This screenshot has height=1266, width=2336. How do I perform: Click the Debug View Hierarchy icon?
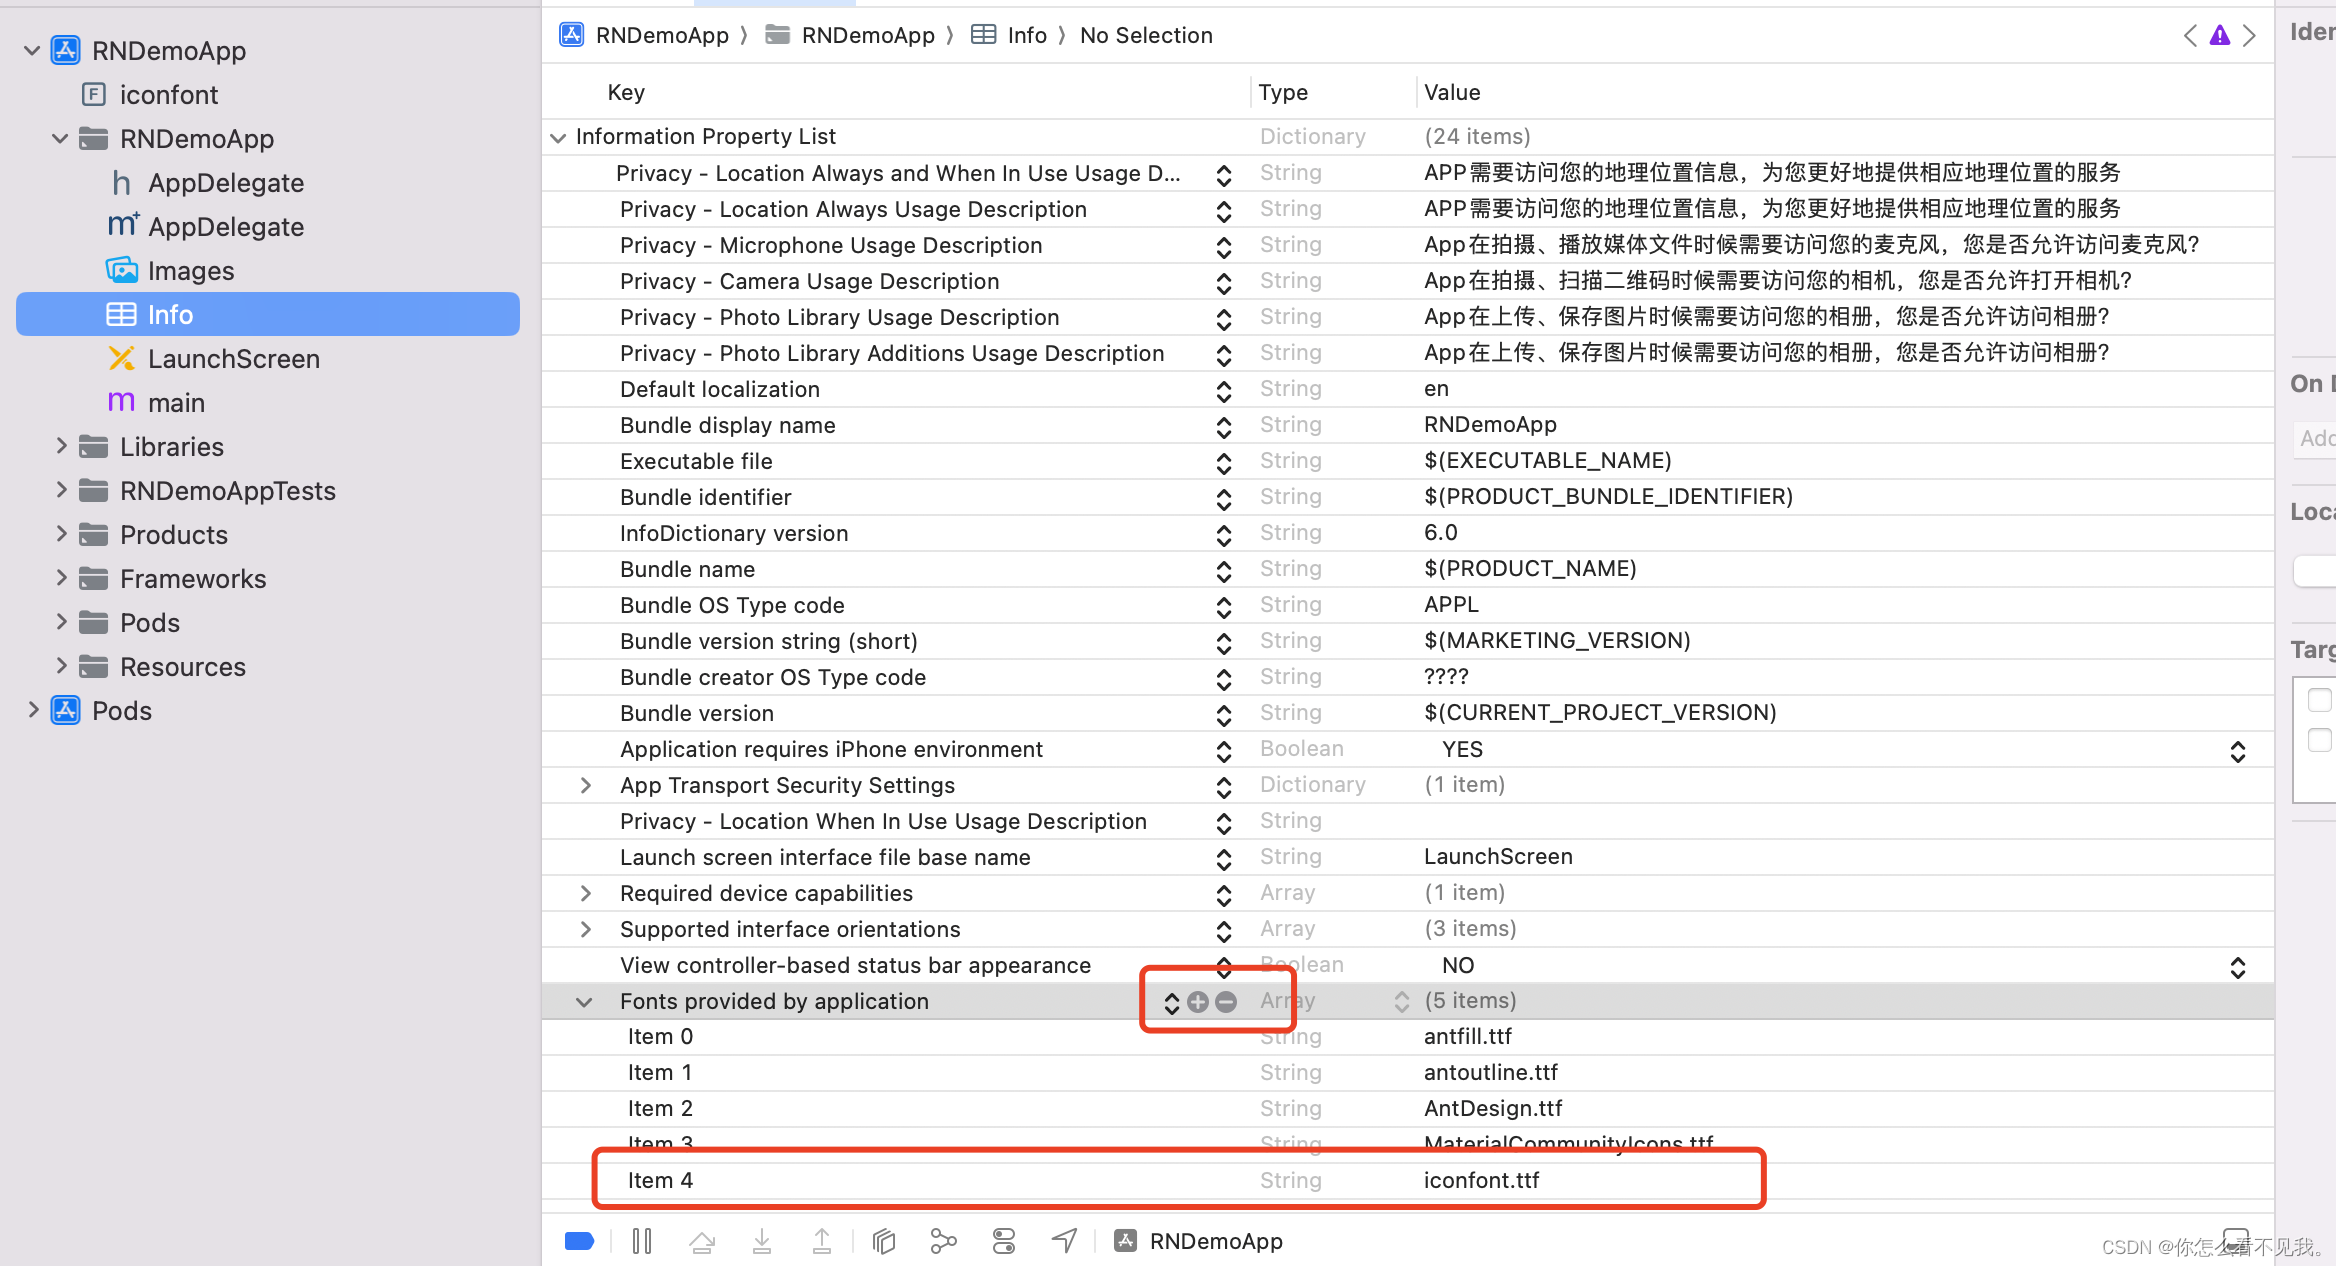tap(884, 1241)
